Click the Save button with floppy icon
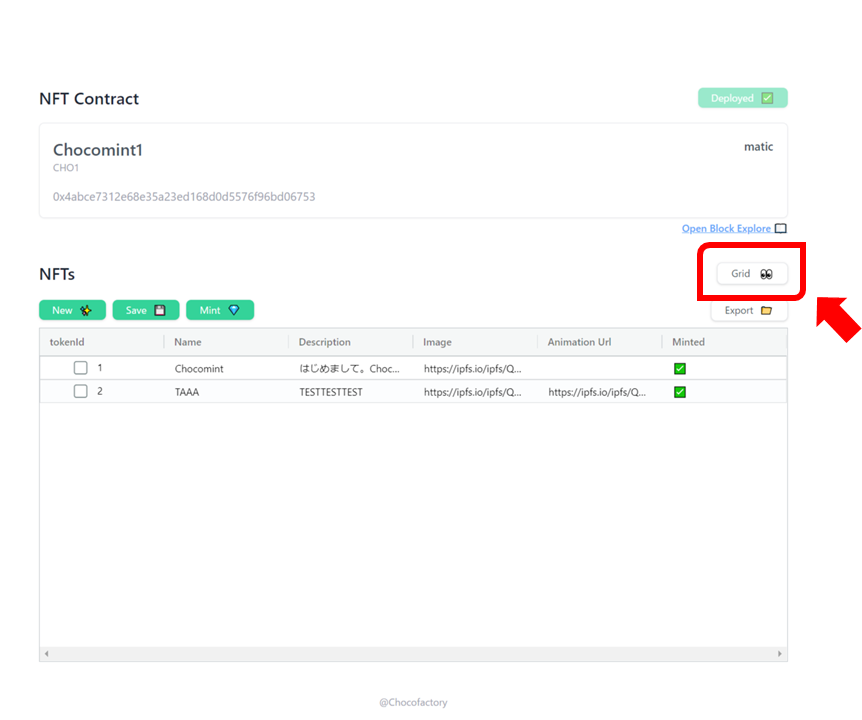The width and height of the screenshot is (862, 720). tap(146, 310)
